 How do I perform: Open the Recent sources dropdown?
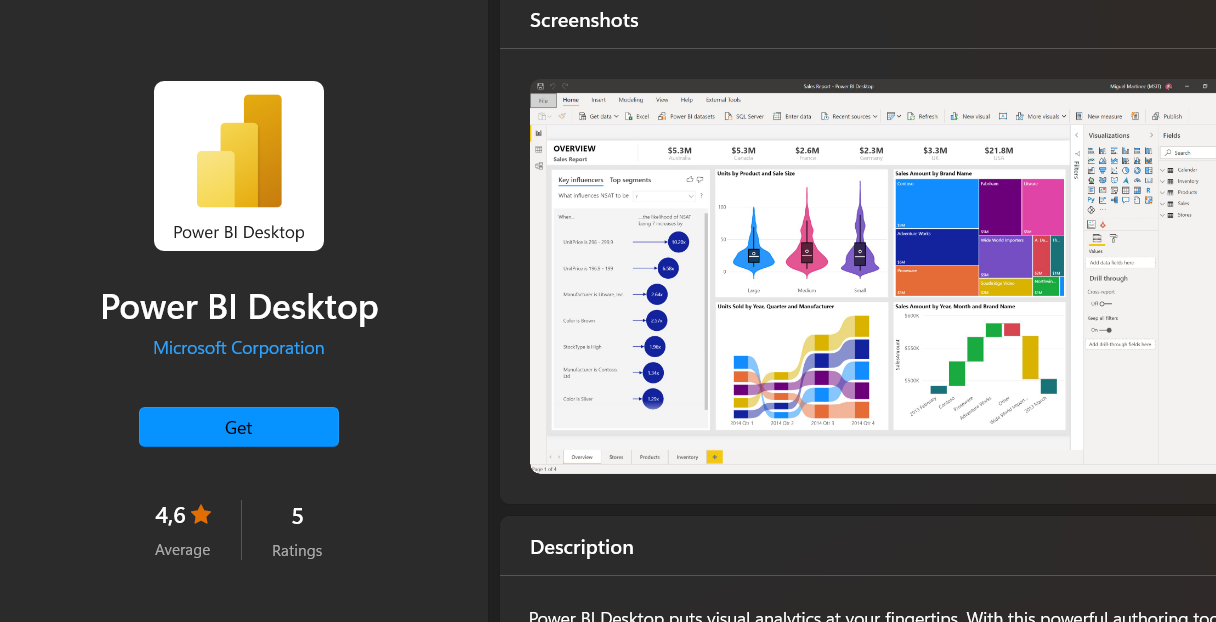click(875, 117)
